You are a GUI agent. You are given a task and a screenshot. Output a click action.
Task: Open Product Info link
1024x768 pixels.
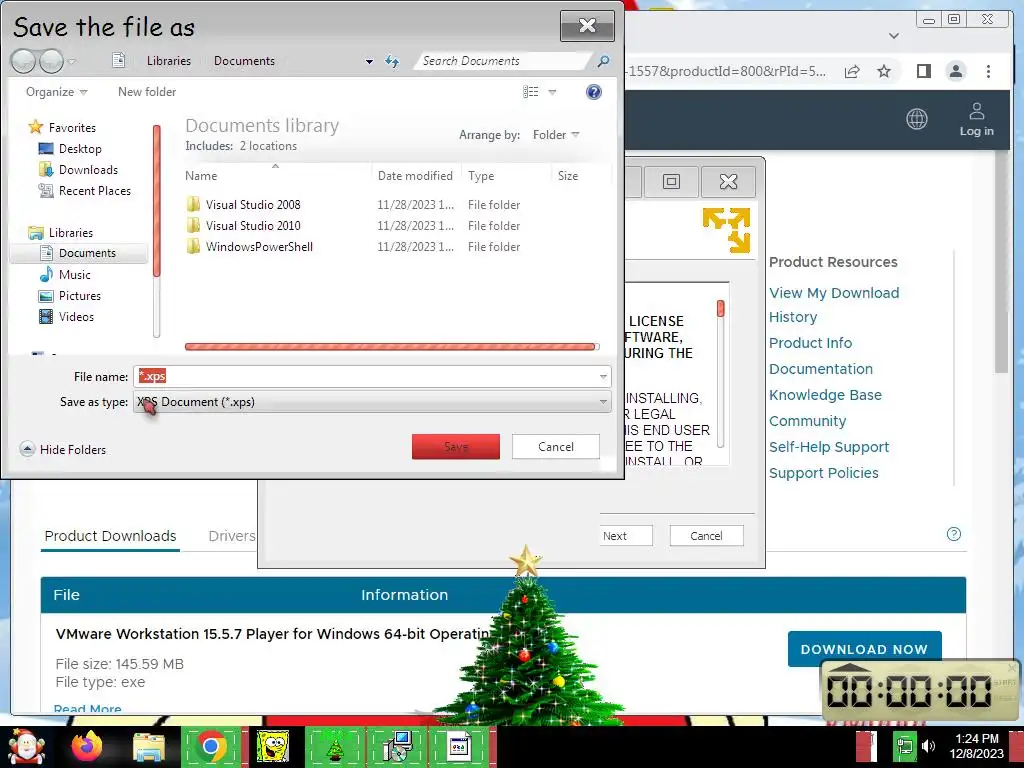tap(810, 343)
